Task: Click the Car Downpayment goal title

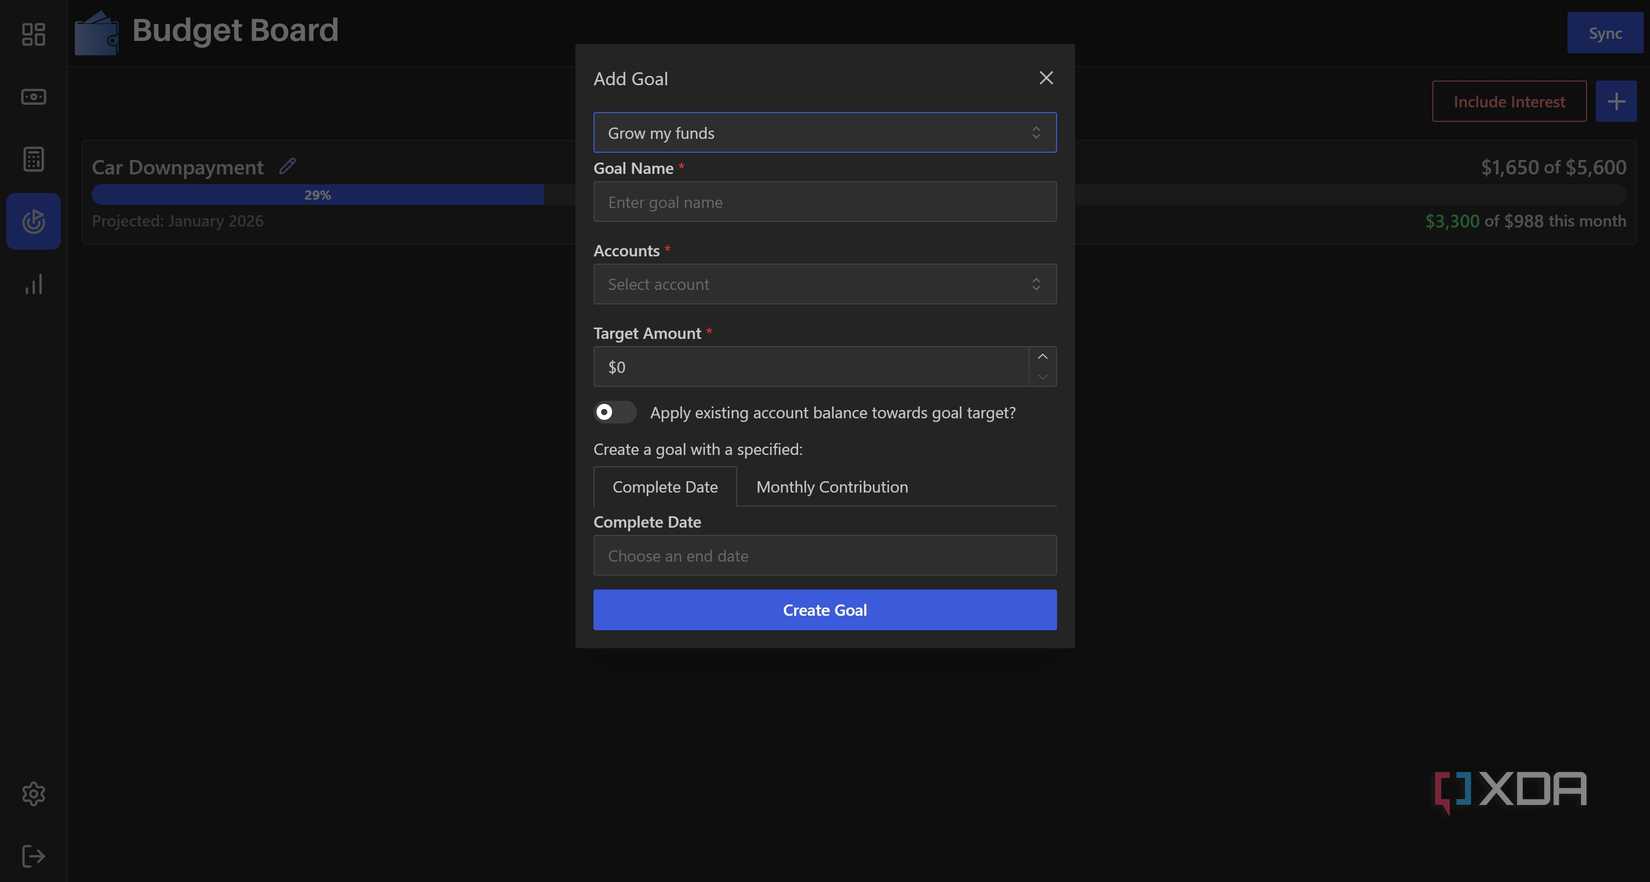Action: point(178,167)
